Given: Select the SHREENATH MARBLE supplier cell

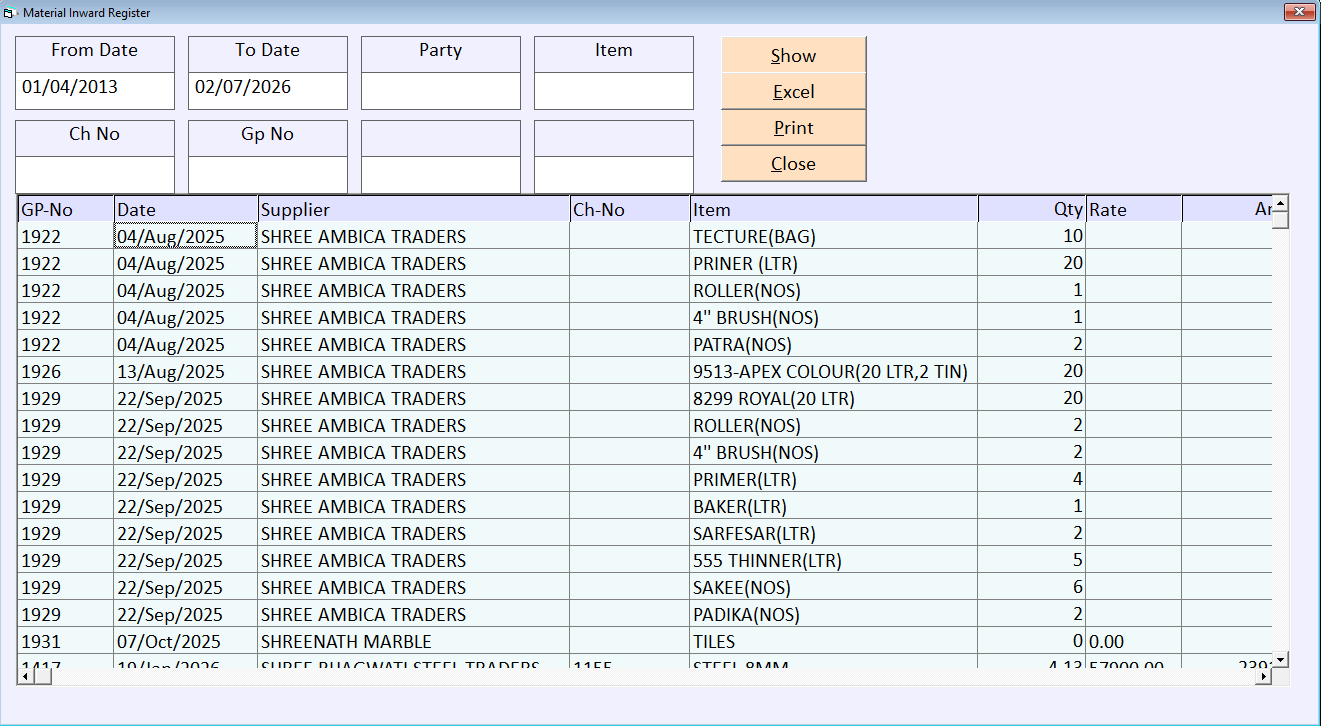Looking at the screenshot, I should (414, 641).
